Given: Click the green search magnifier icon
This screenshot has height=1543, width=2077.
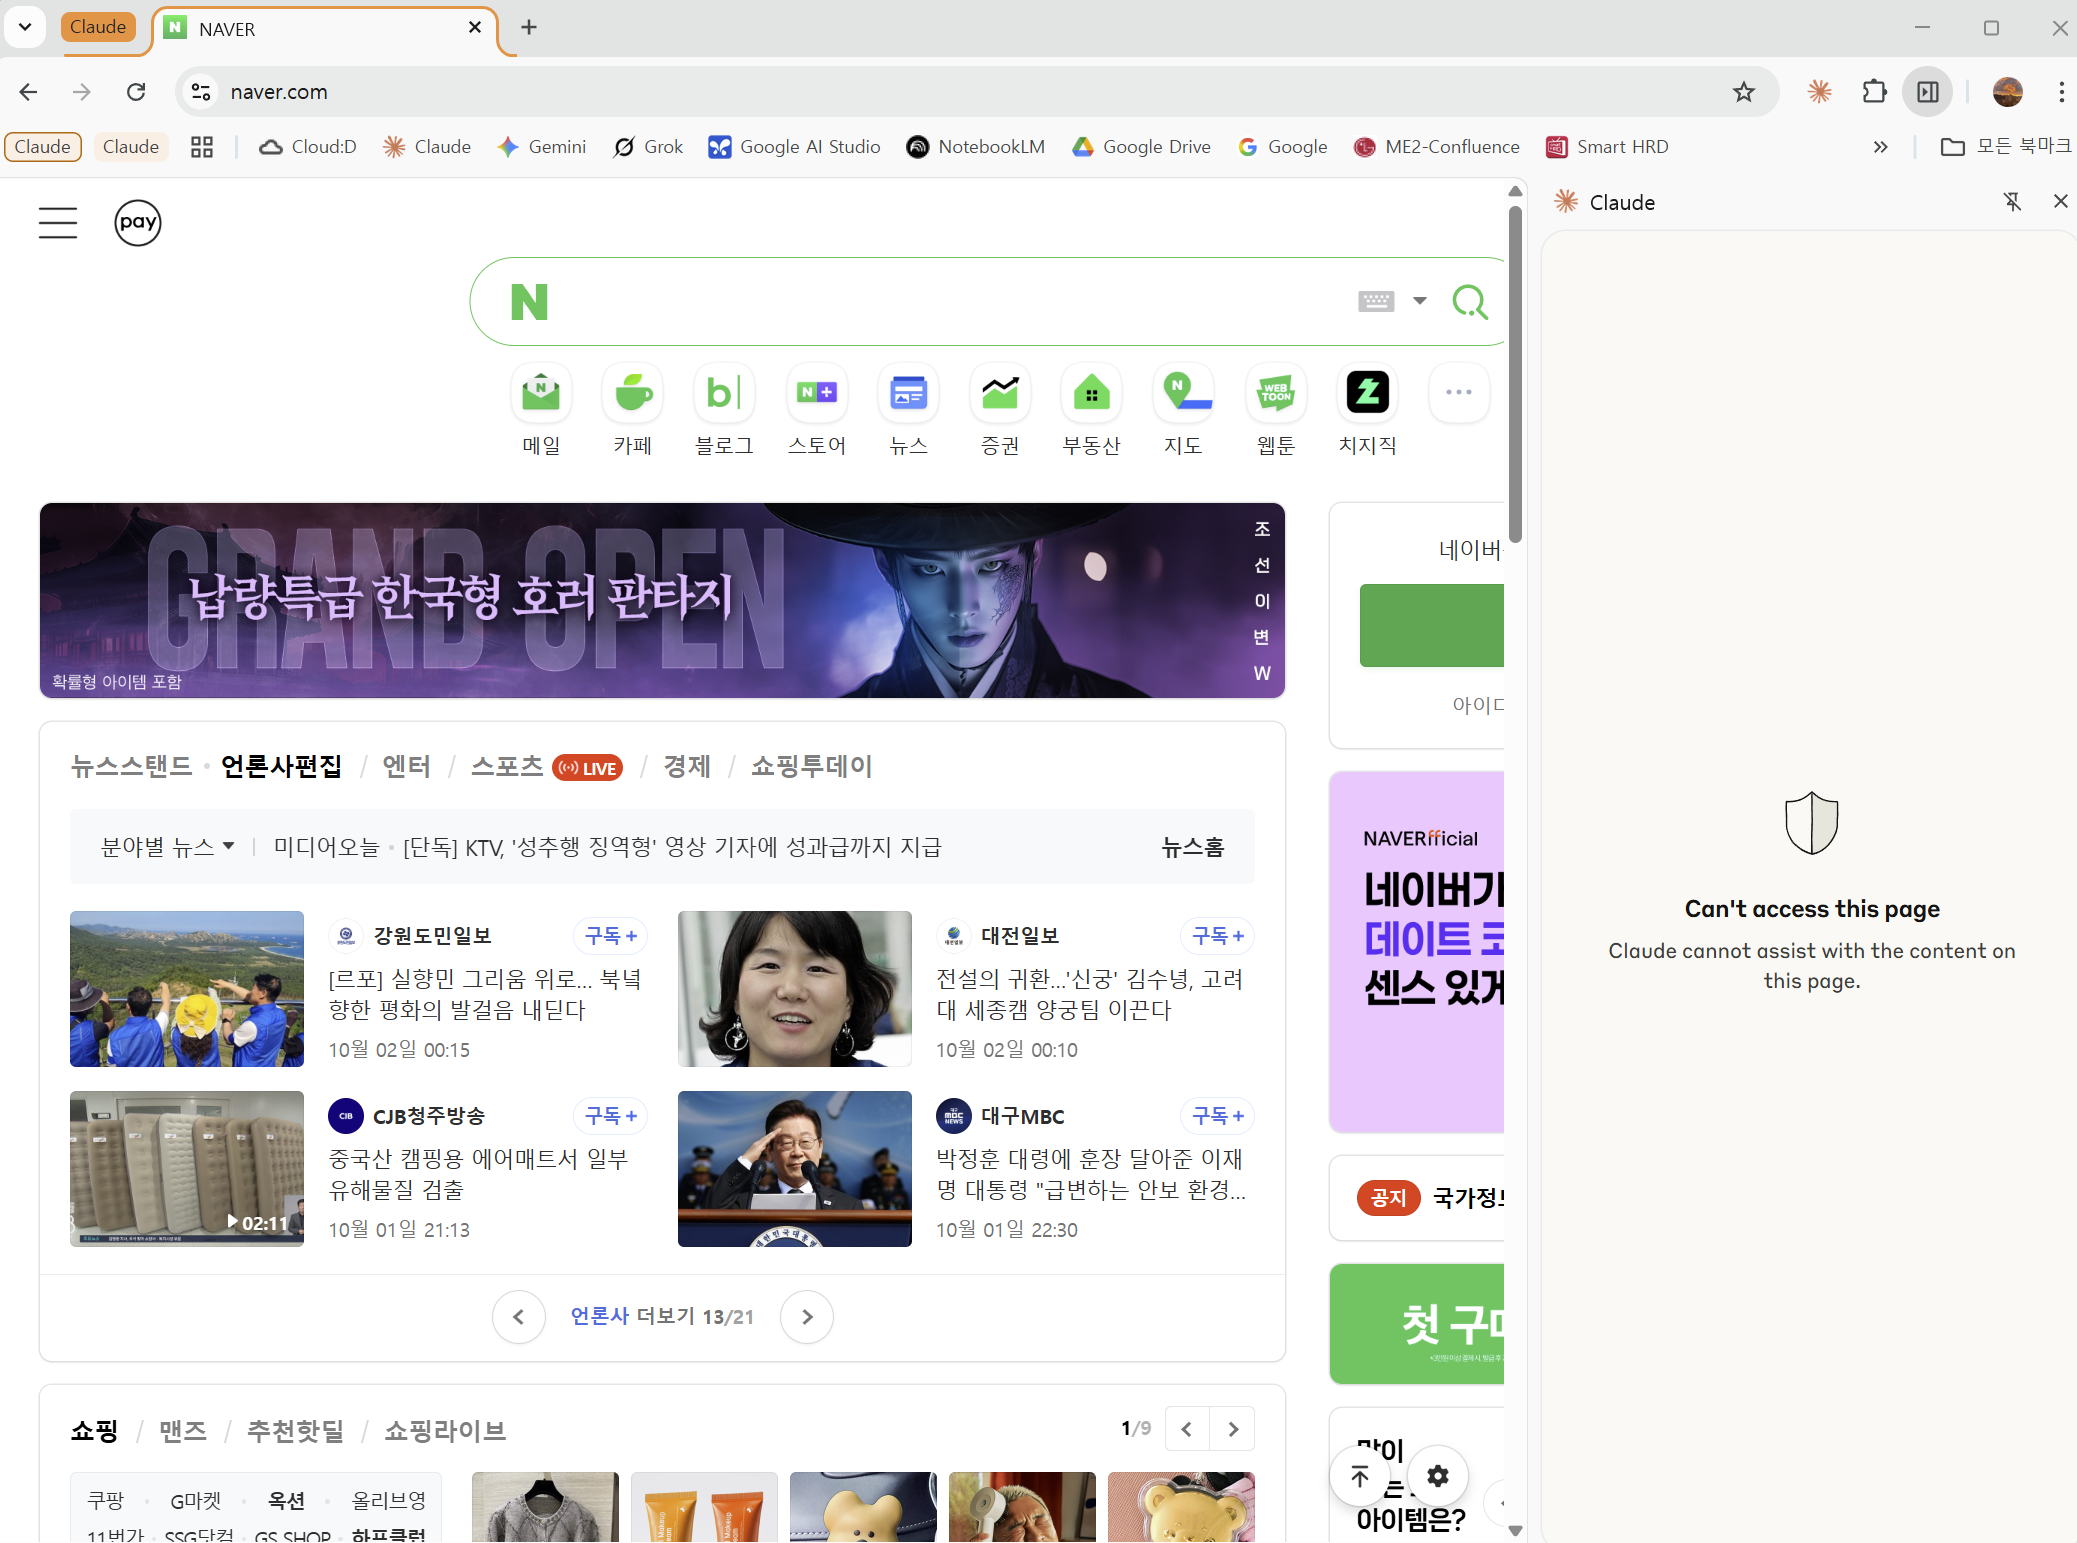Looking at the screenshot, I should coord(1469,301).
